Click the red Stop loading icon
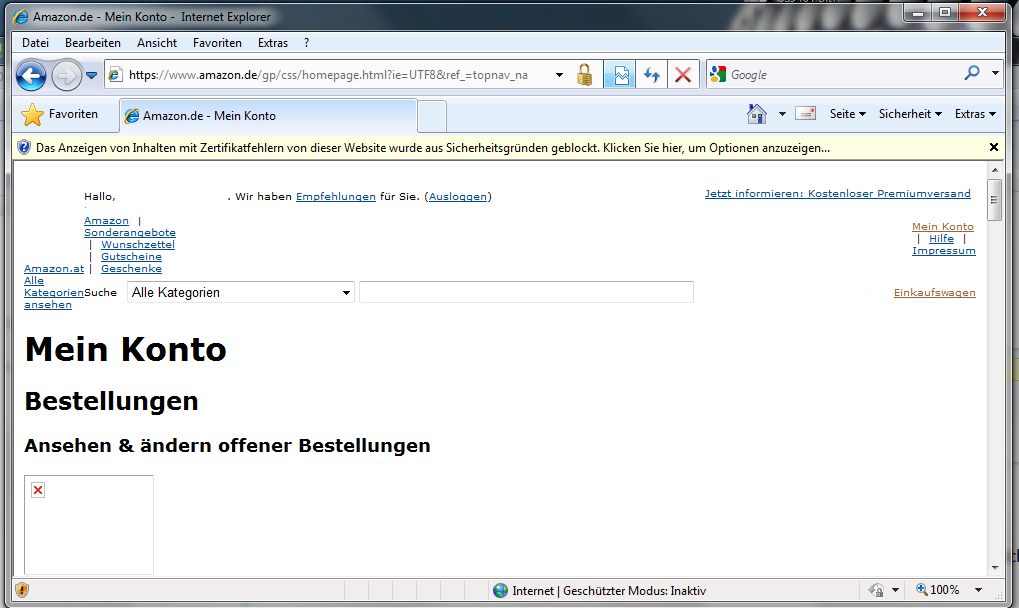 682,75
